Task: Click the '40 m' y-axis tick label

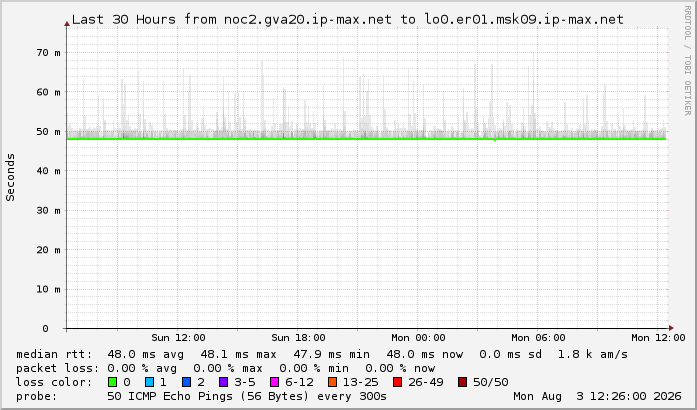Action: coord(48,171)
